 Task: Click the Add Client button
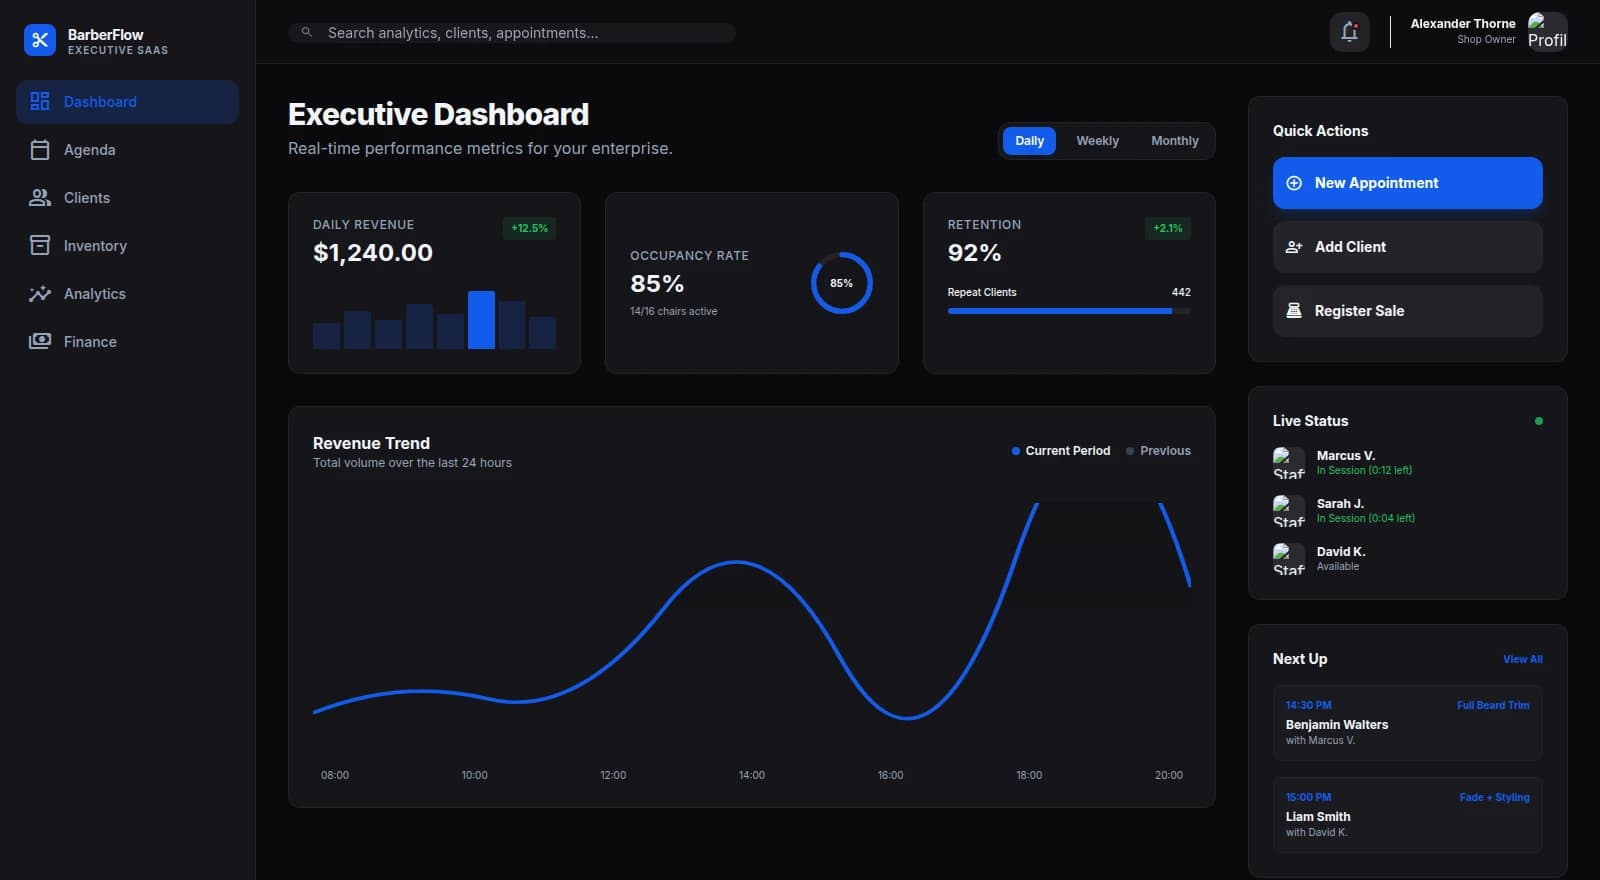[x=1407, y=247]
